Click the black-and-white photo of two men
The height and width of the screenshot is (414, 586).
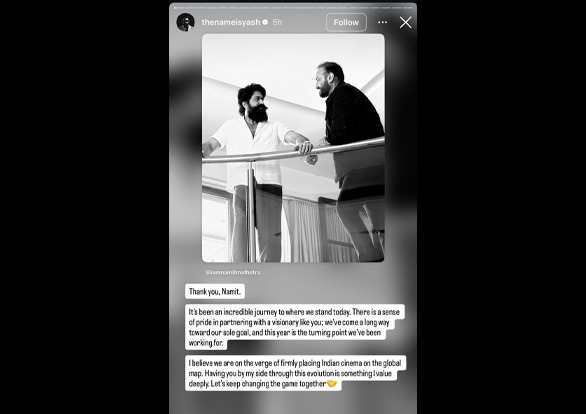[x=293, y=148]
